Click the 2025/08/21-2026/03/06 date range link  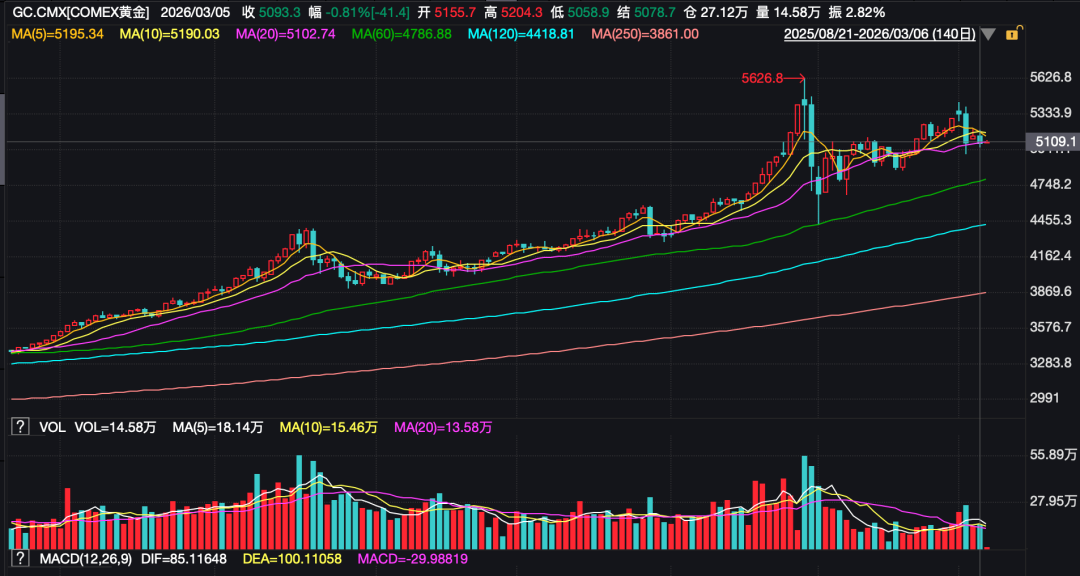[879, 34]
